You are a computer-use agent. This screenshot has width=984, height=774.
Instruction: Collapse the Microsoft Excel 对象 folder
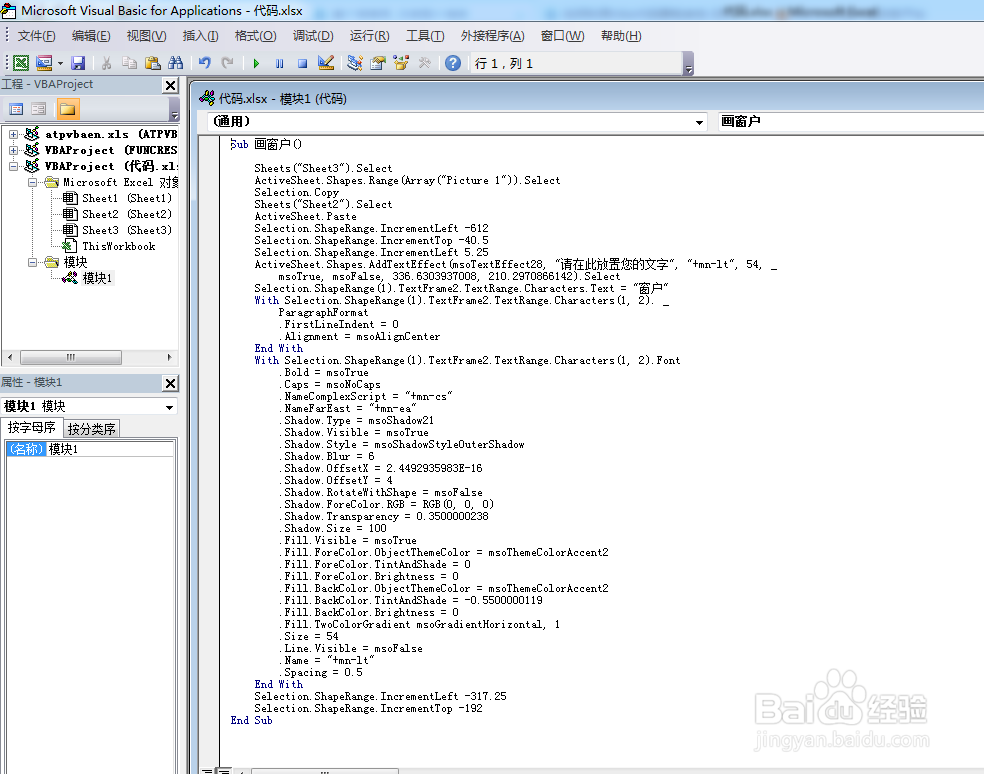[x=33, y=183]
